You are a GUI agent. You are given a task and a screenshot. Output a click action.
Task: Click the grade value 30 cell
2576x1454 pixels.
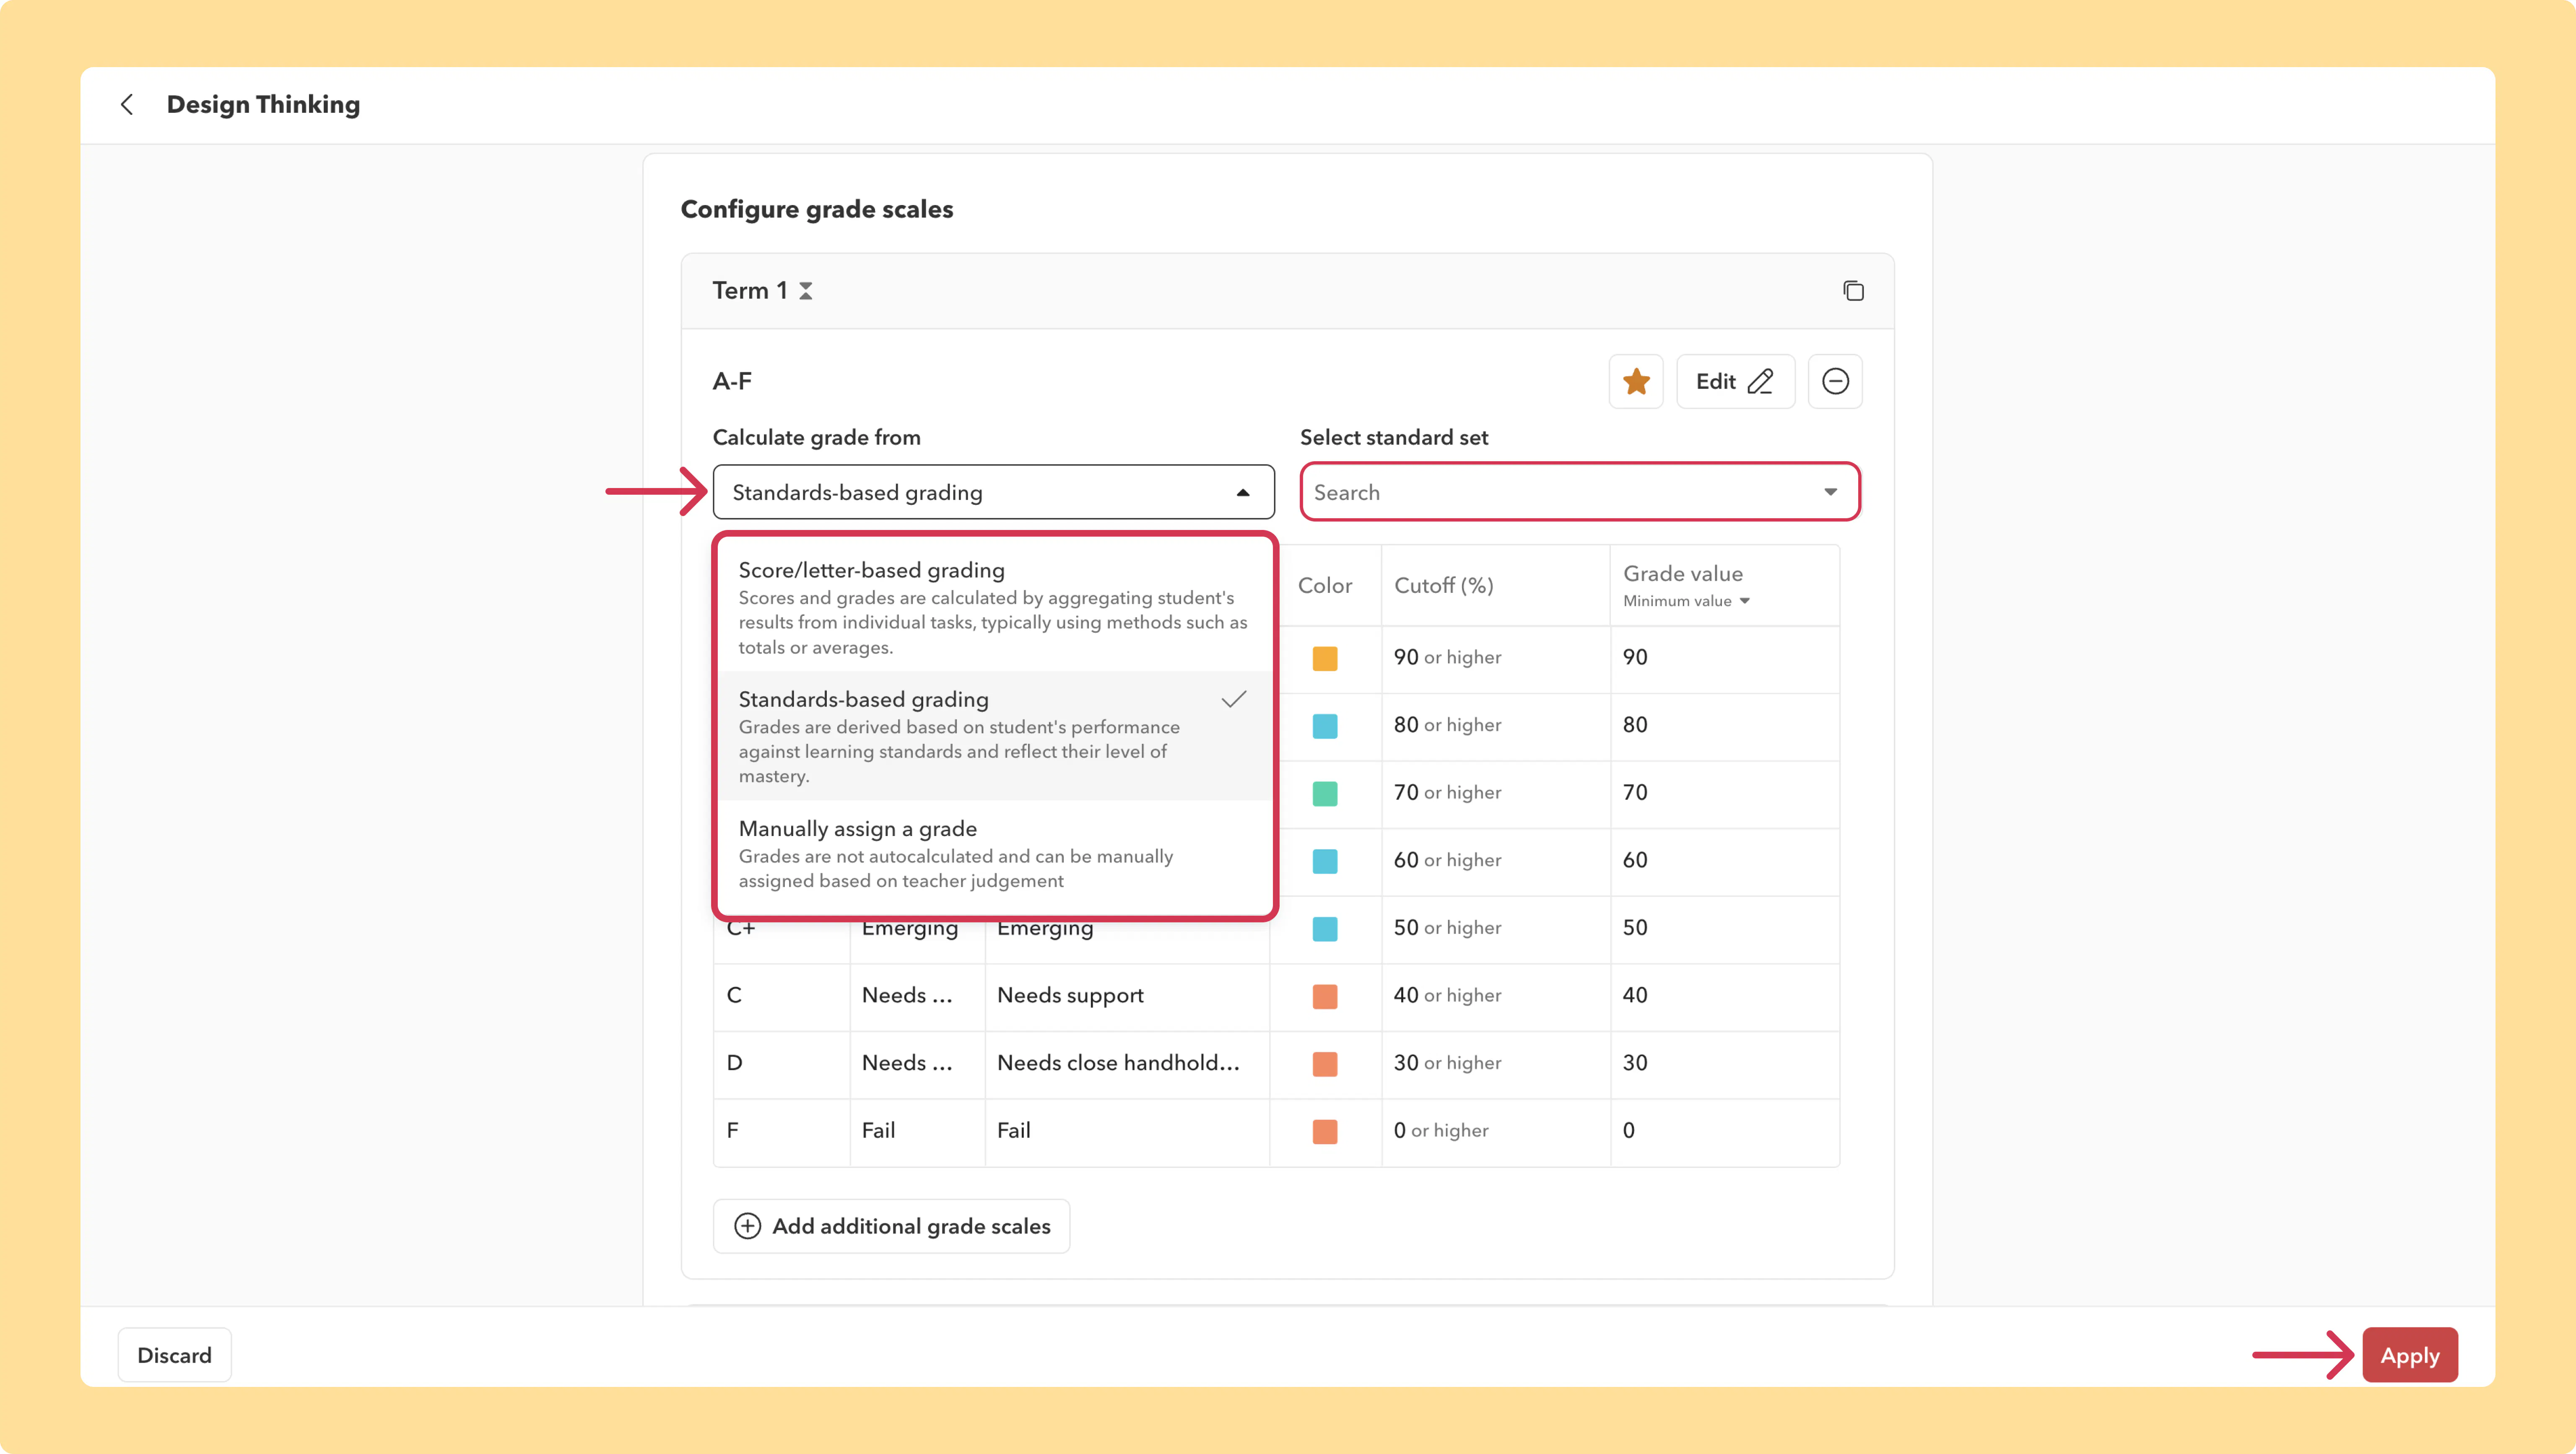1725,1064
